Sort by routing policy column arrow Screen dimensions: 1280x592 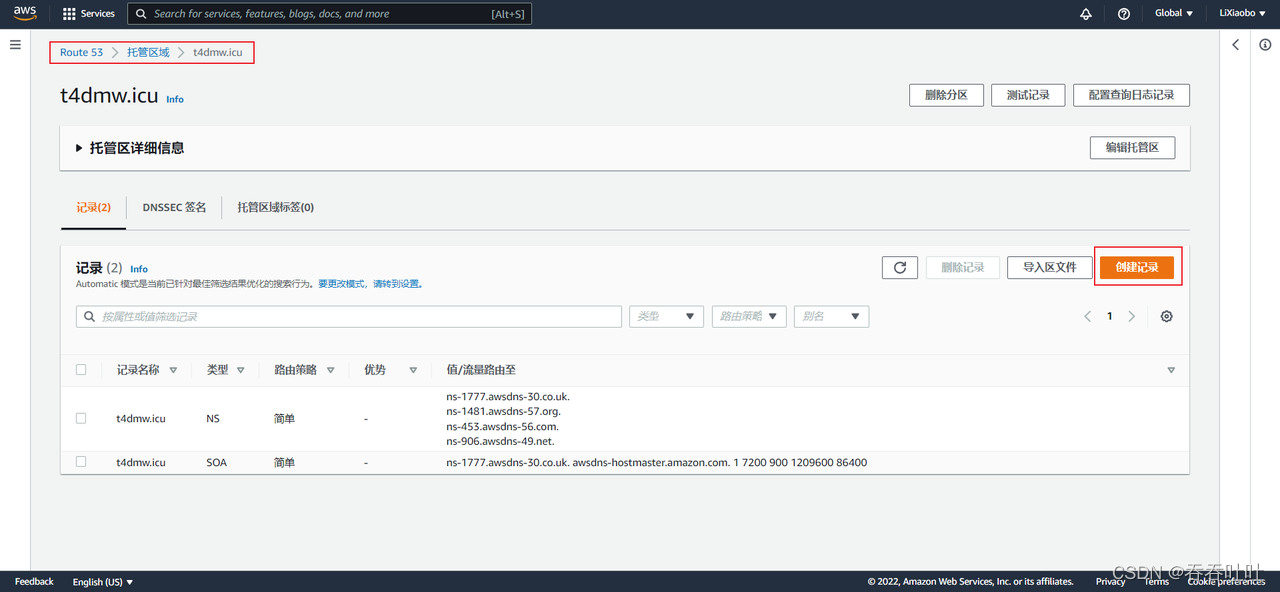click(x=331, y=370)
